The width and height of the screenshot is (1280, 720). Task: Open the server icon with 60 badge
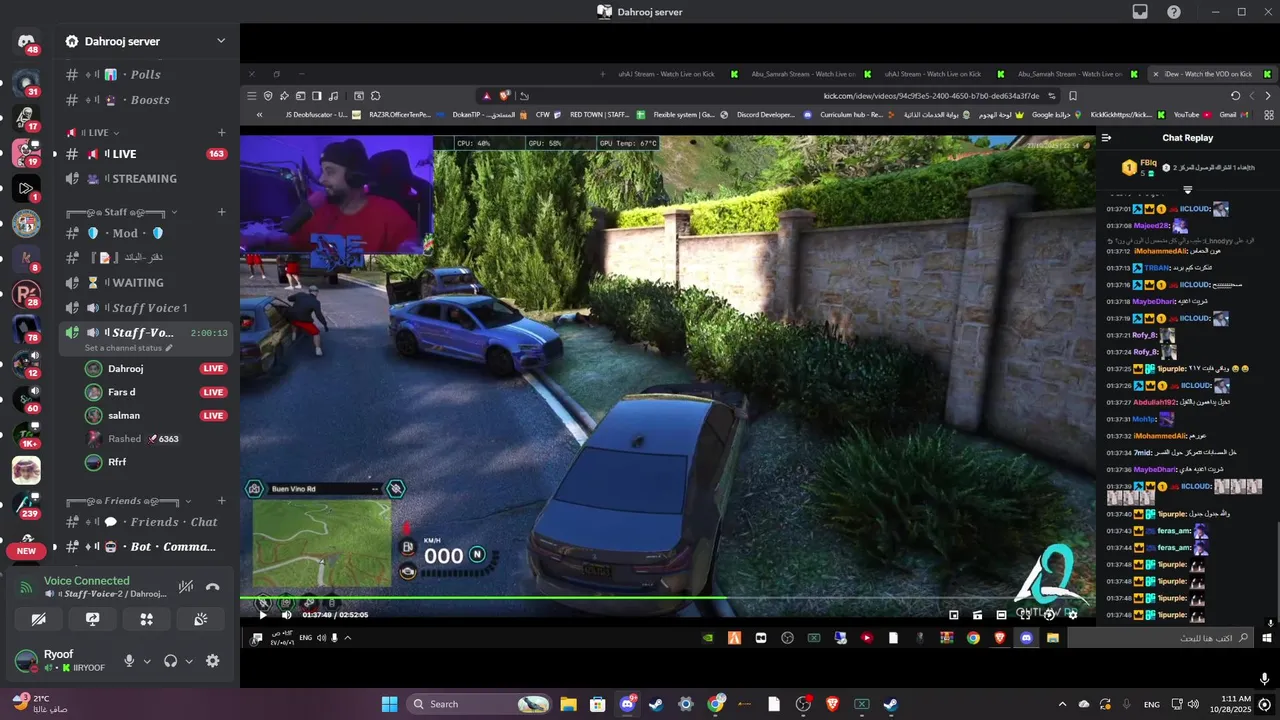pyautogui.click(x=26, y=399)
